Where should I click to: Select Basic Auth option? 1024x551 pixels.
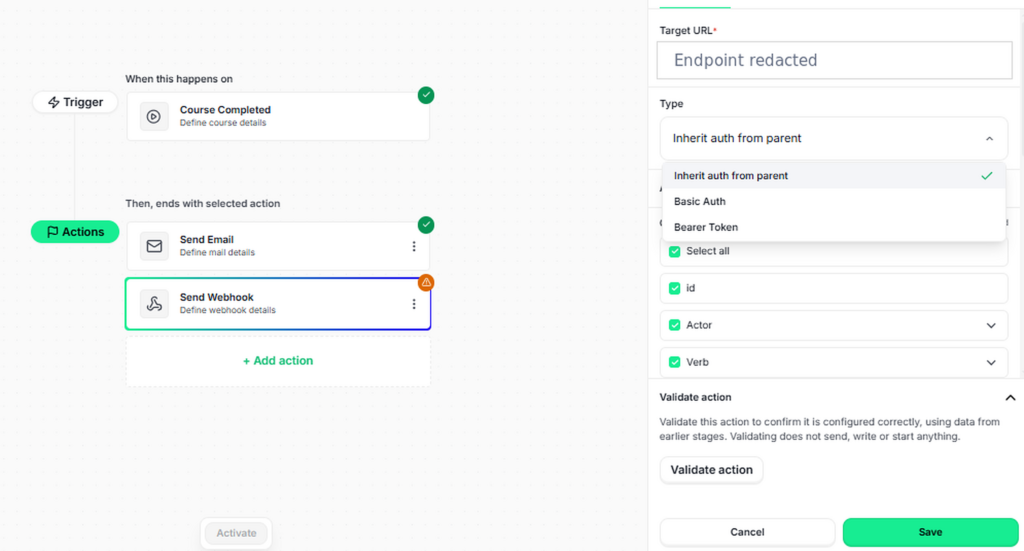[833, 202]
